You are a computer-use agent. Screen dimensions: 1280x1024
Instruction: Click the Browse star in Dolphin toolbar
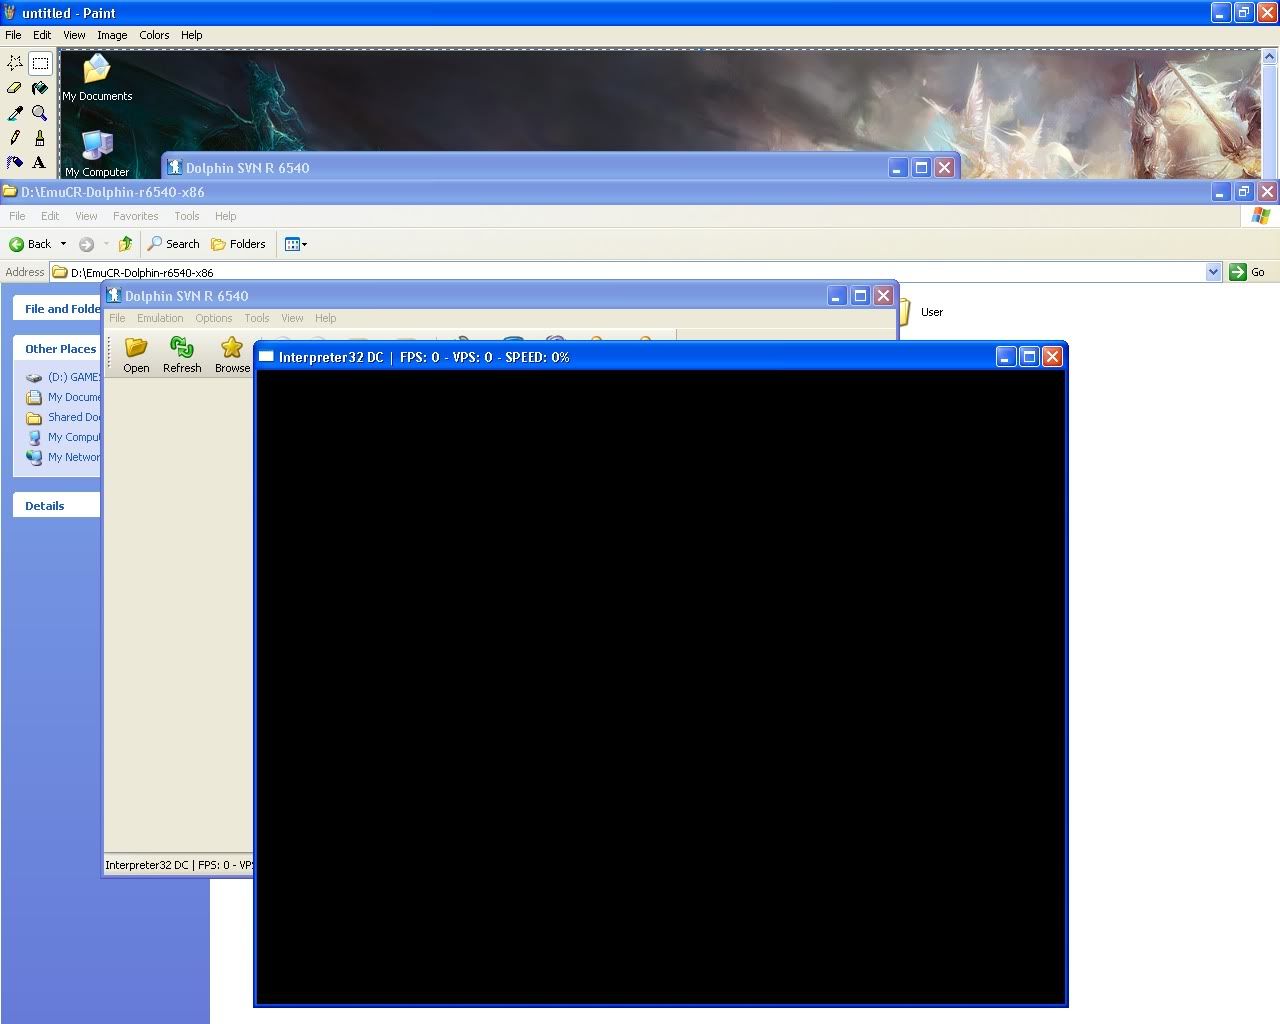(x=232, y=355)
